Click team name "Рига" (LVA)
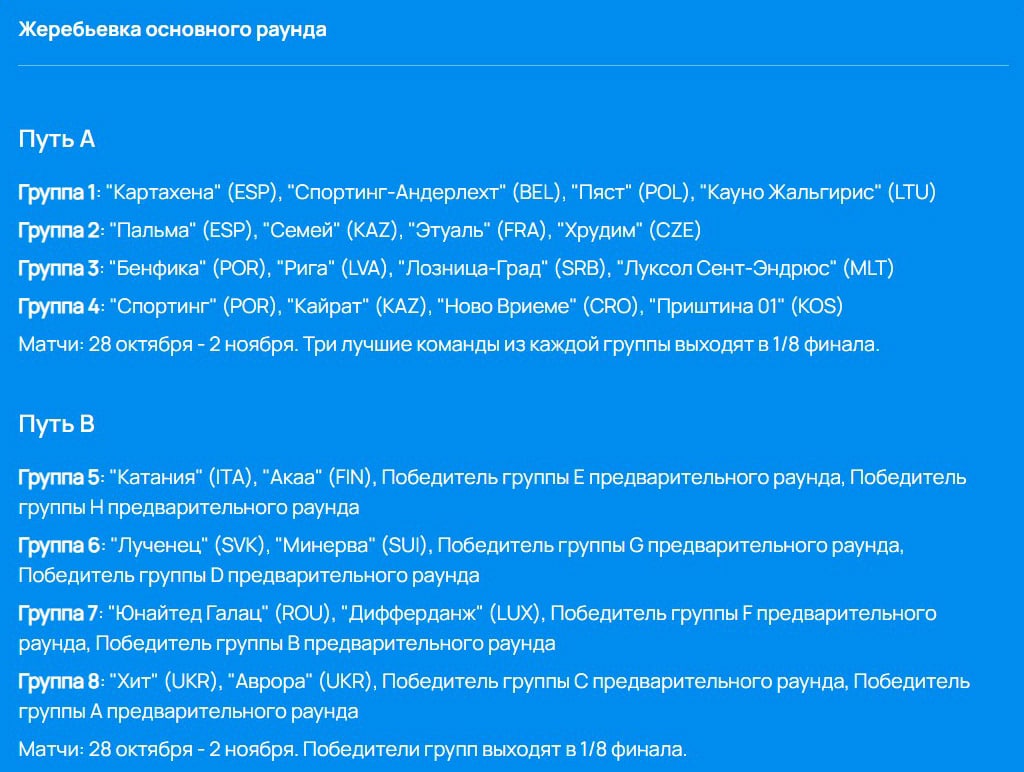Viewport: 1024px width, 772px height. click(x=306, y=268)
